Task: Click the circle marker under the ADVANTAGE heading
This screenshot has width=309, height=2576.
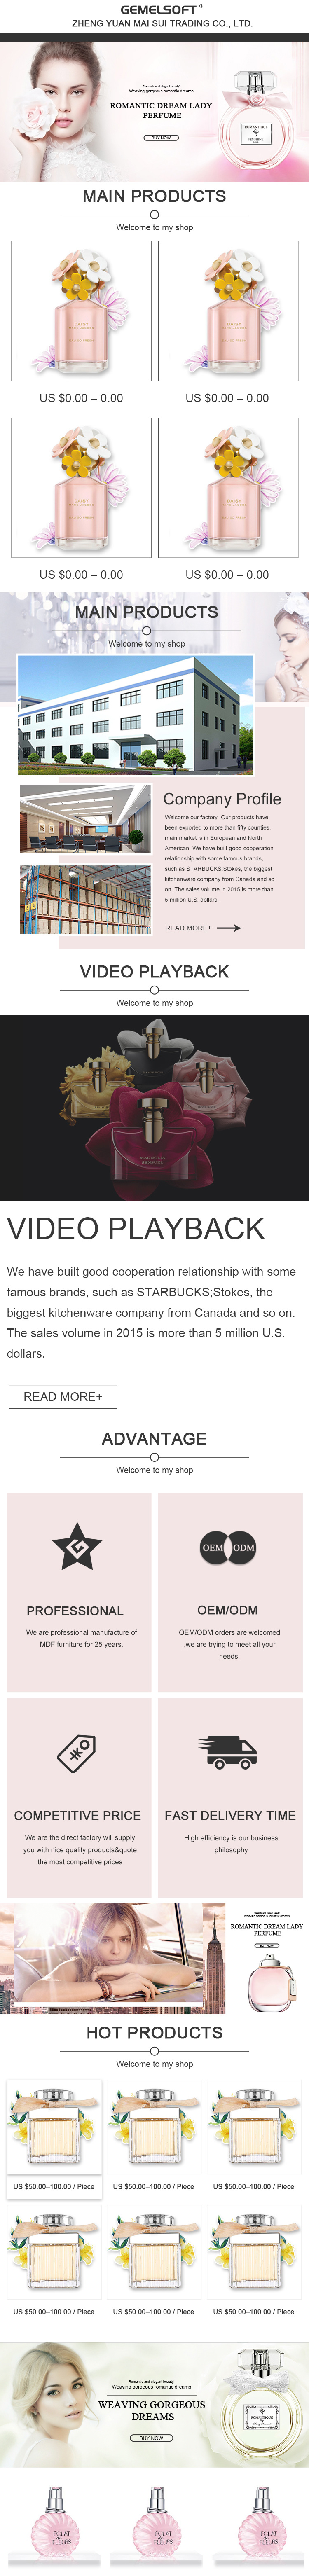Action: tap(154, 1457)
